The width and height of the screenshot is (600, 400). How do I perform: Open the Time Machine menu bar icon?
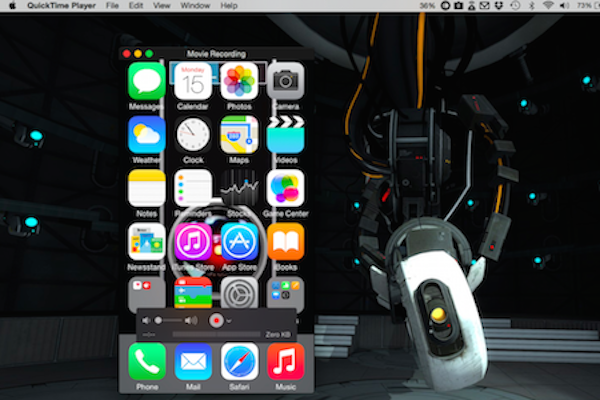[x=515, y=6]
